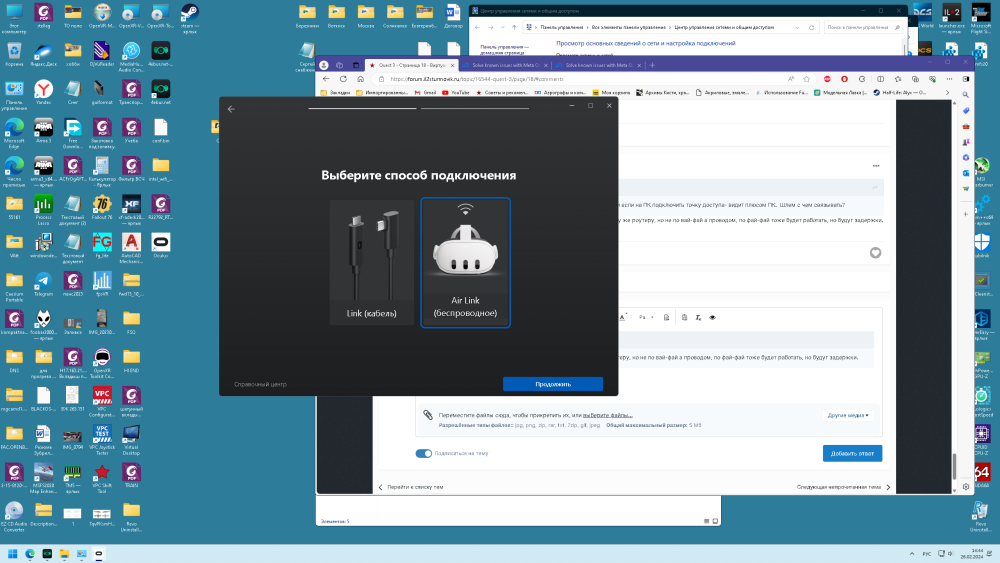Open the Oculus desktop shortcut
The width and height of the screenshot is (1000, 563).
(x=161, y=246)
